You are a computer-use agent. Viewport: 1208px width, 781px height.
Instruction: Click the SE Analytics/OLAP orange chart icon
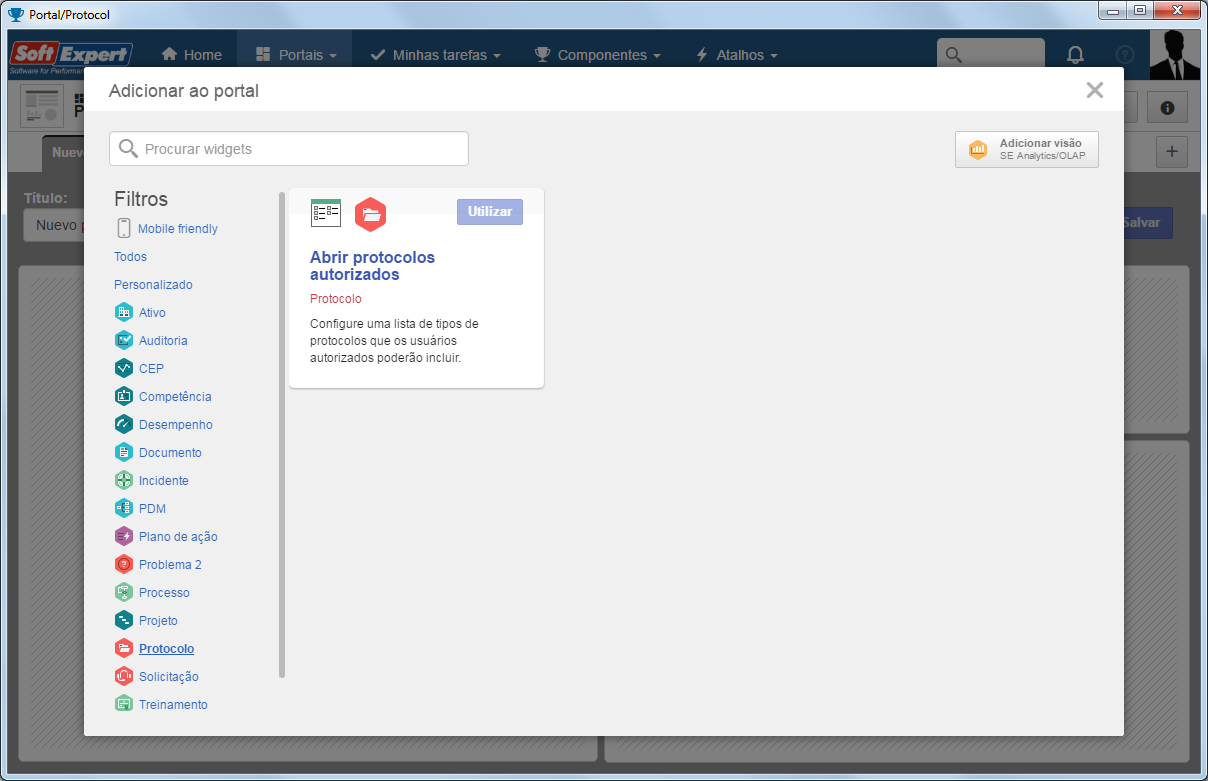978,150
